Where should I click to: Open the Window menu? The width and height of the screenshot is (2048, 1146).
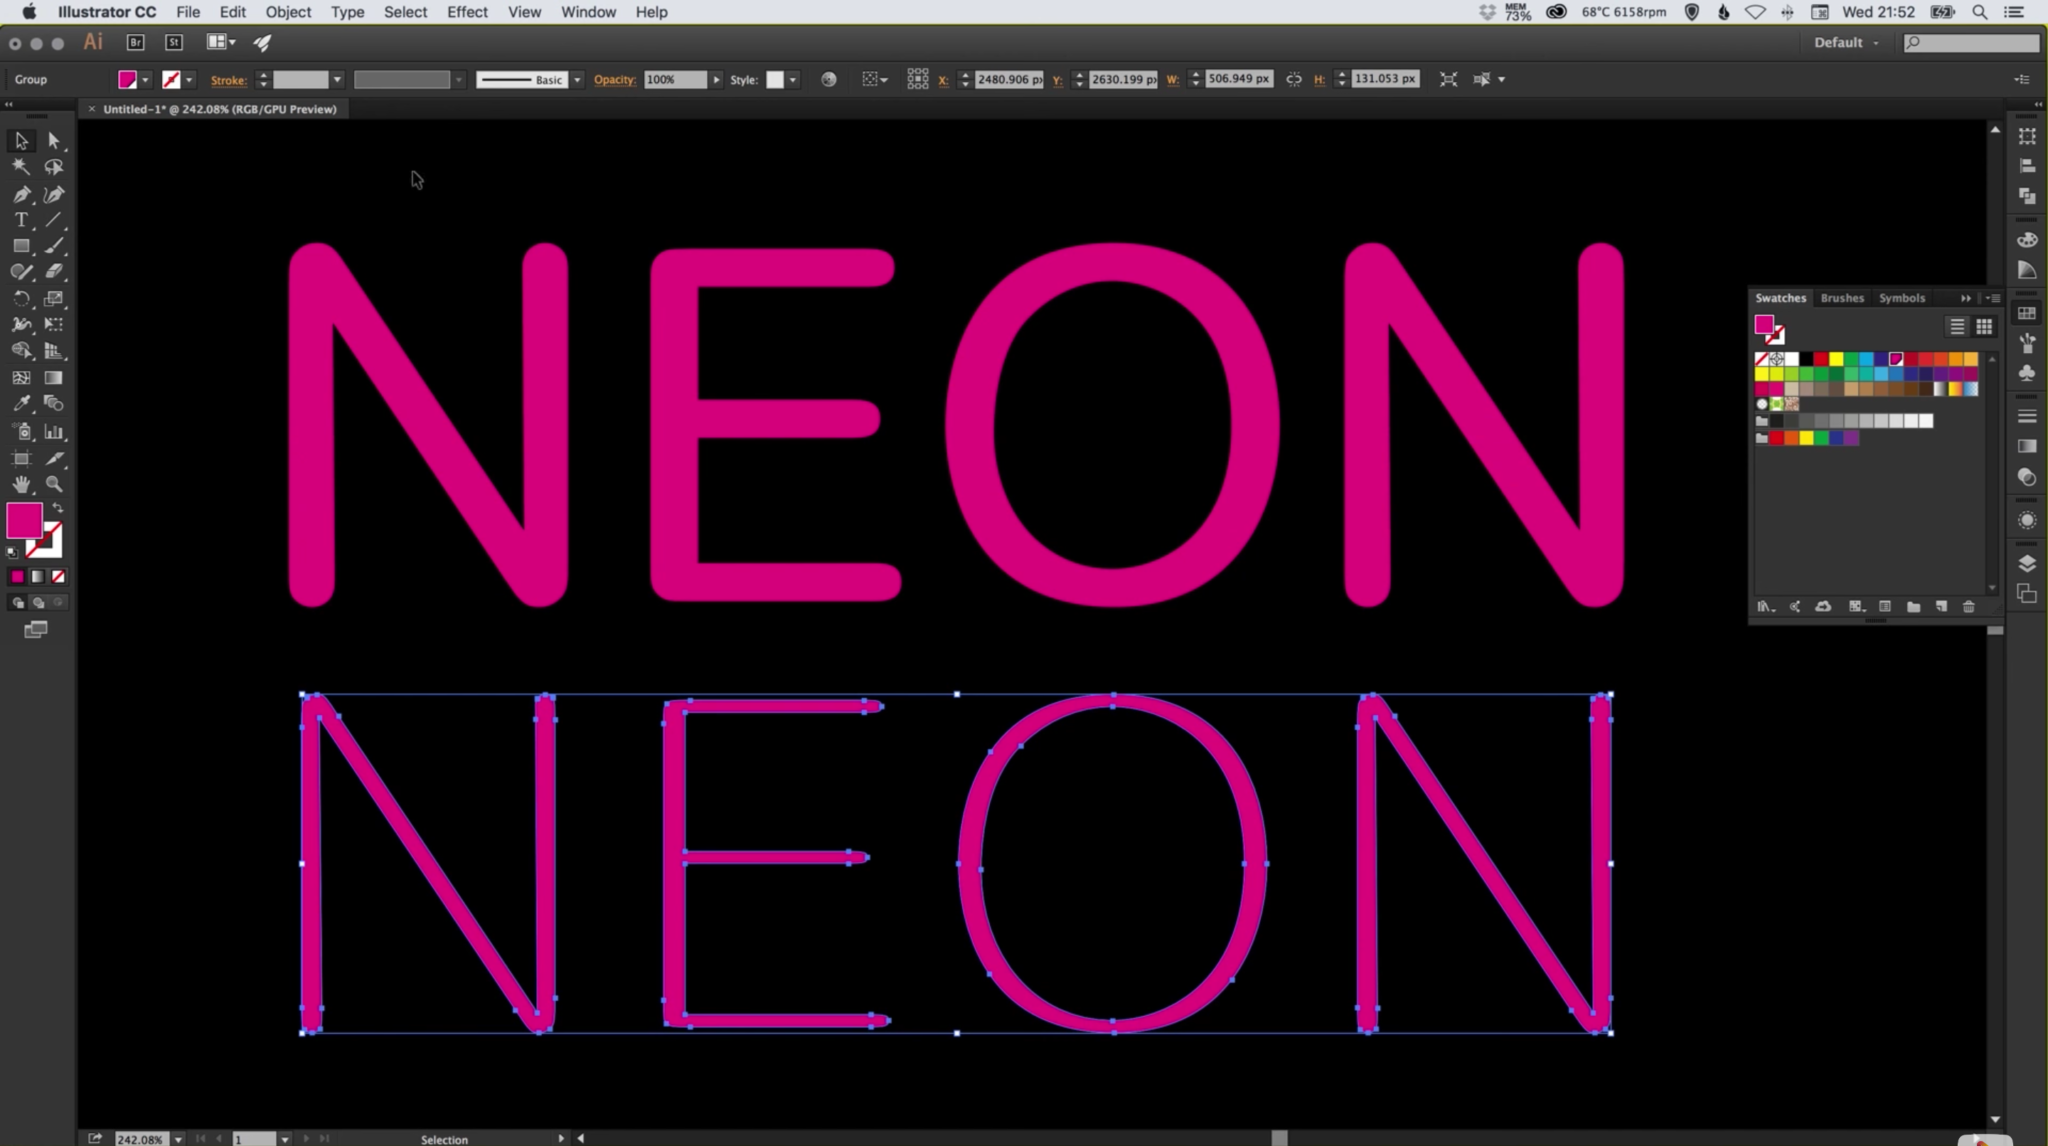point(588,11)
